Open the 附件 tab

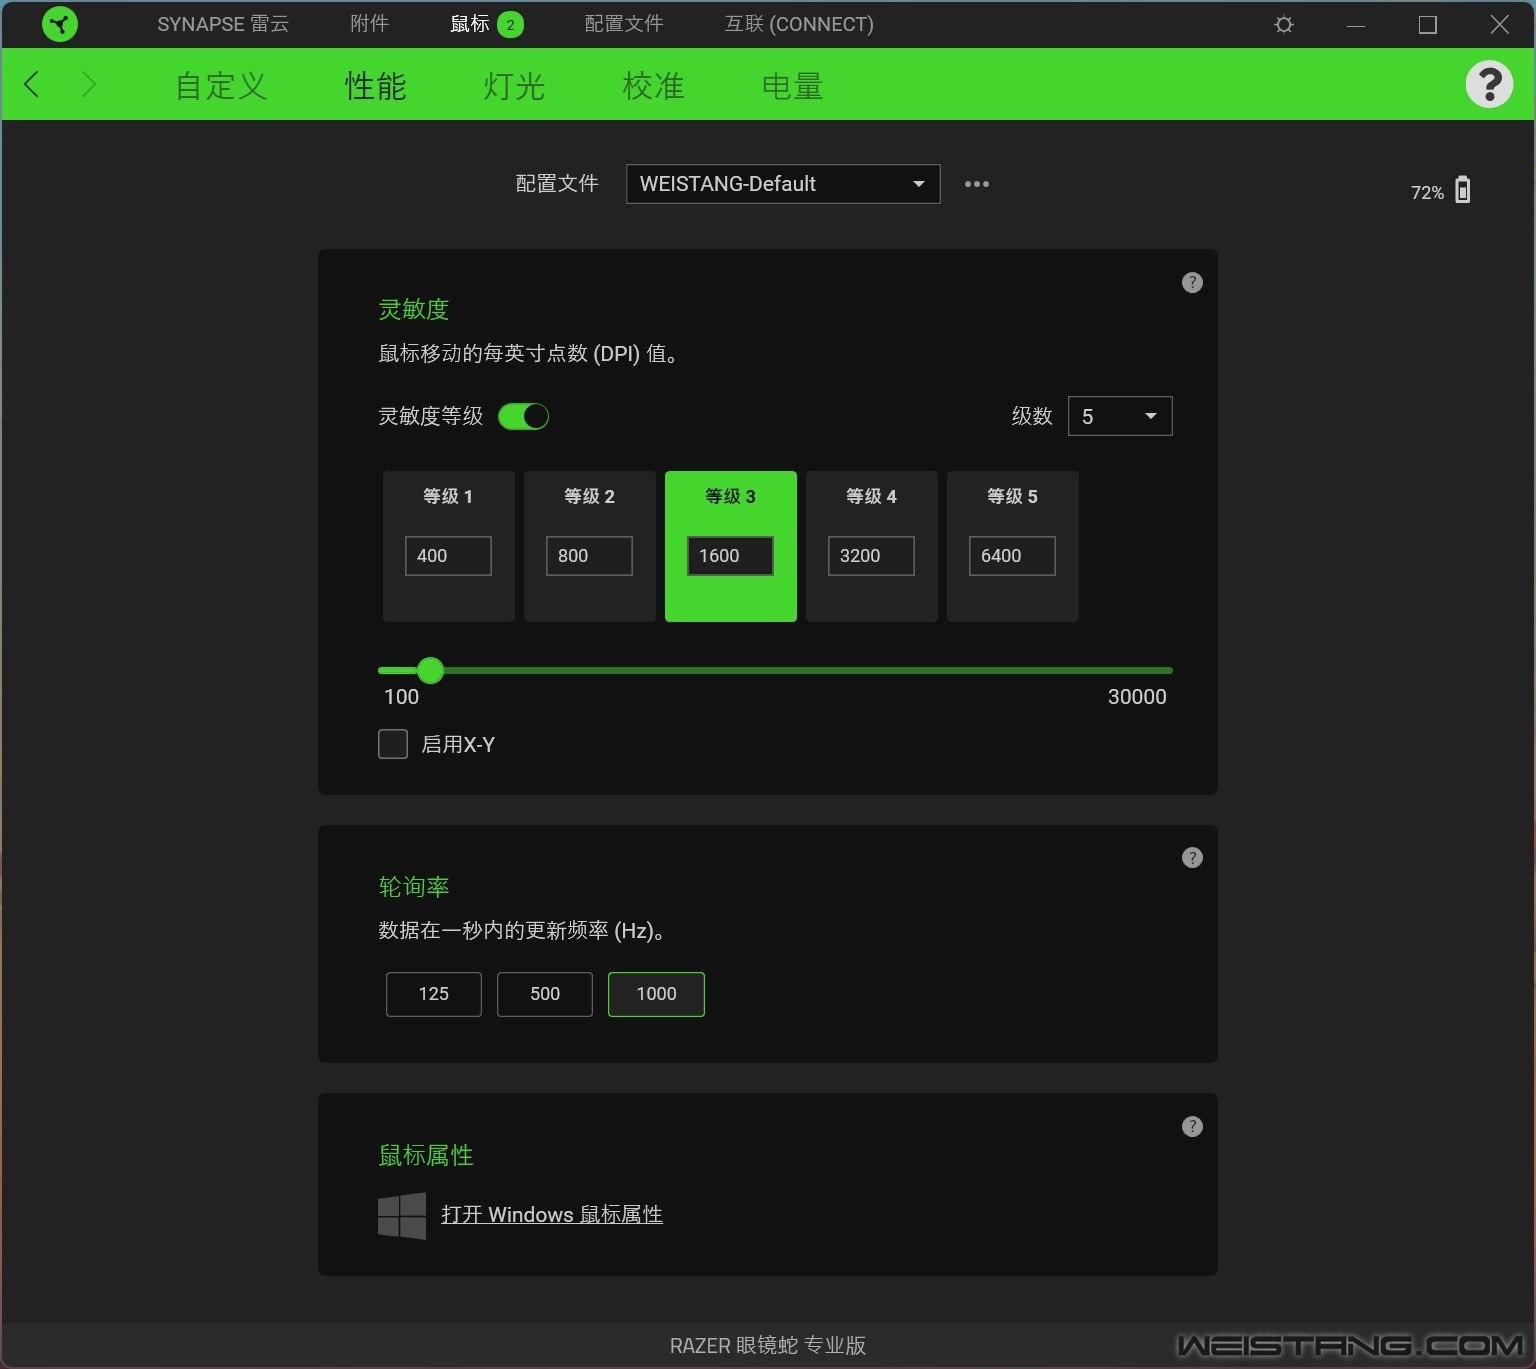point(369,24)
